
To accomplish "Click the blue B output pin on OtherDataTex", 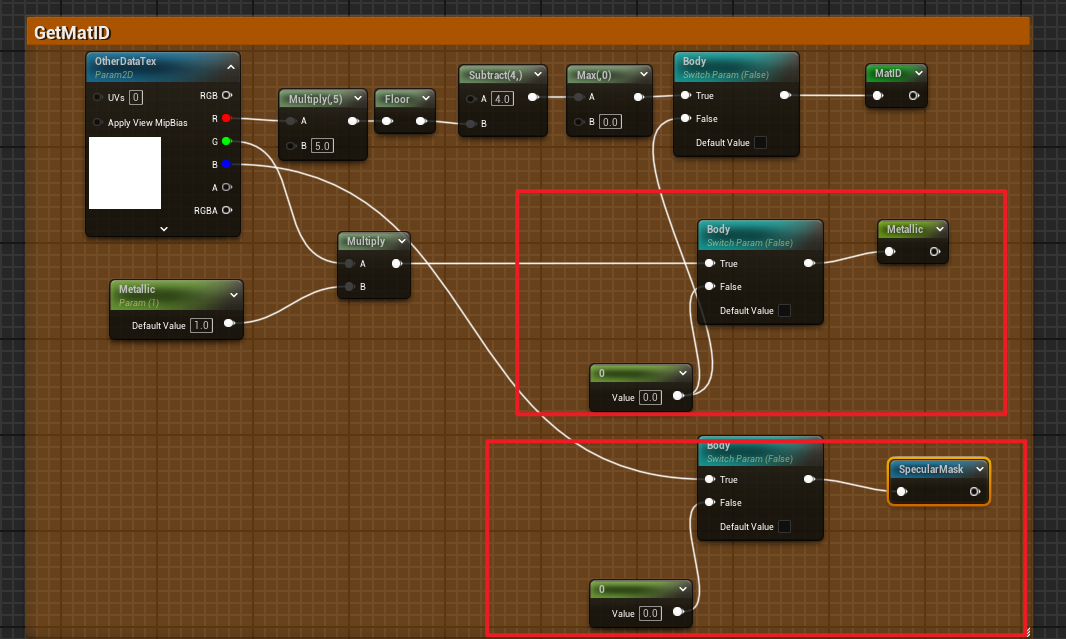I will [226, 164].
